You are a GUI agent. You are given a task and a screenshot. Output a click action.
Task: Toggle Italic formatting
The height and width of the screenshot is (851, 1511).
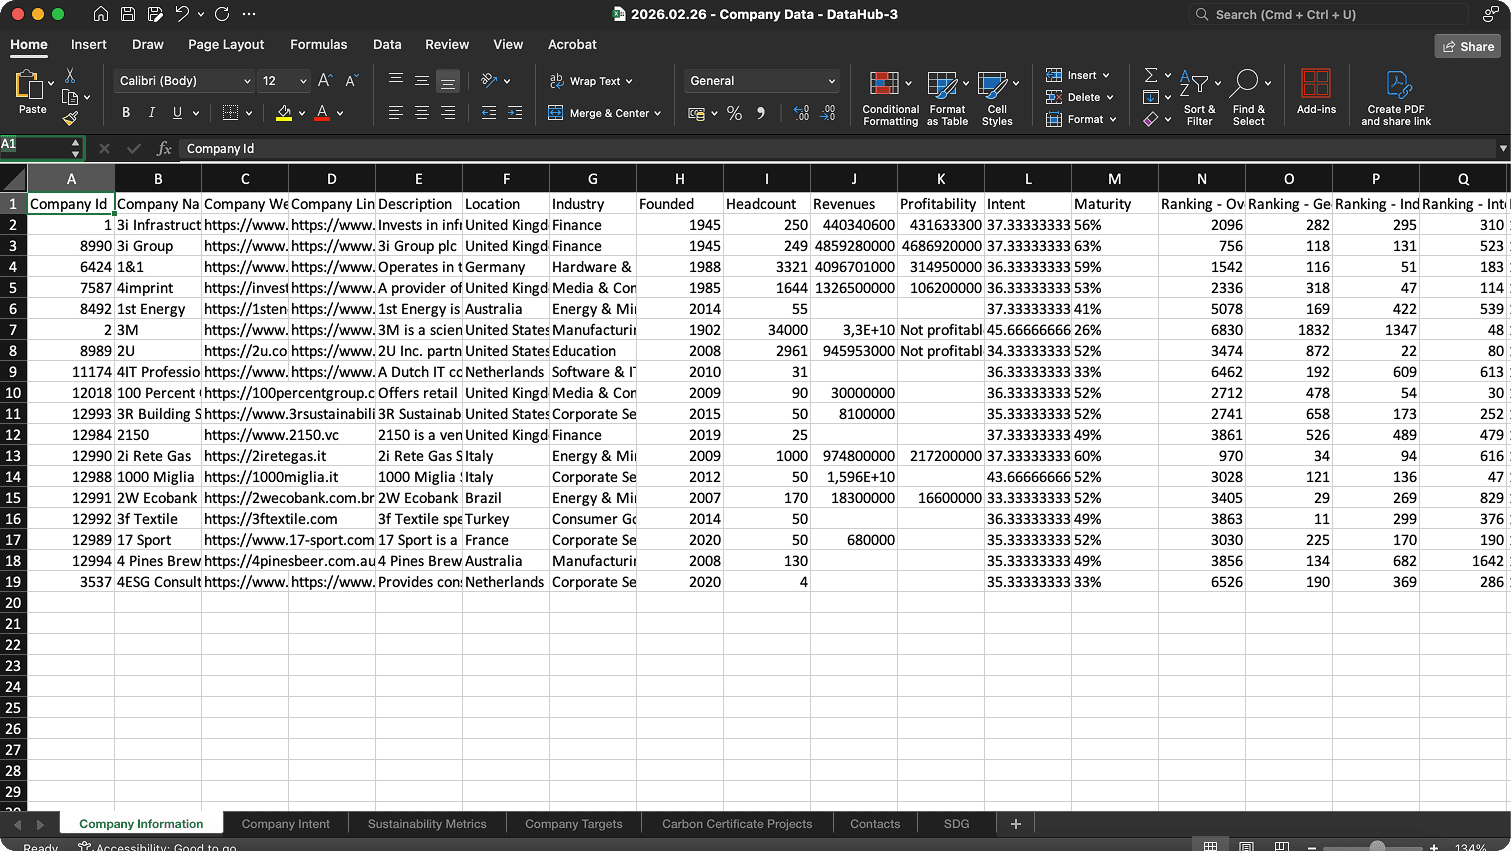click(x=152, y=113)
